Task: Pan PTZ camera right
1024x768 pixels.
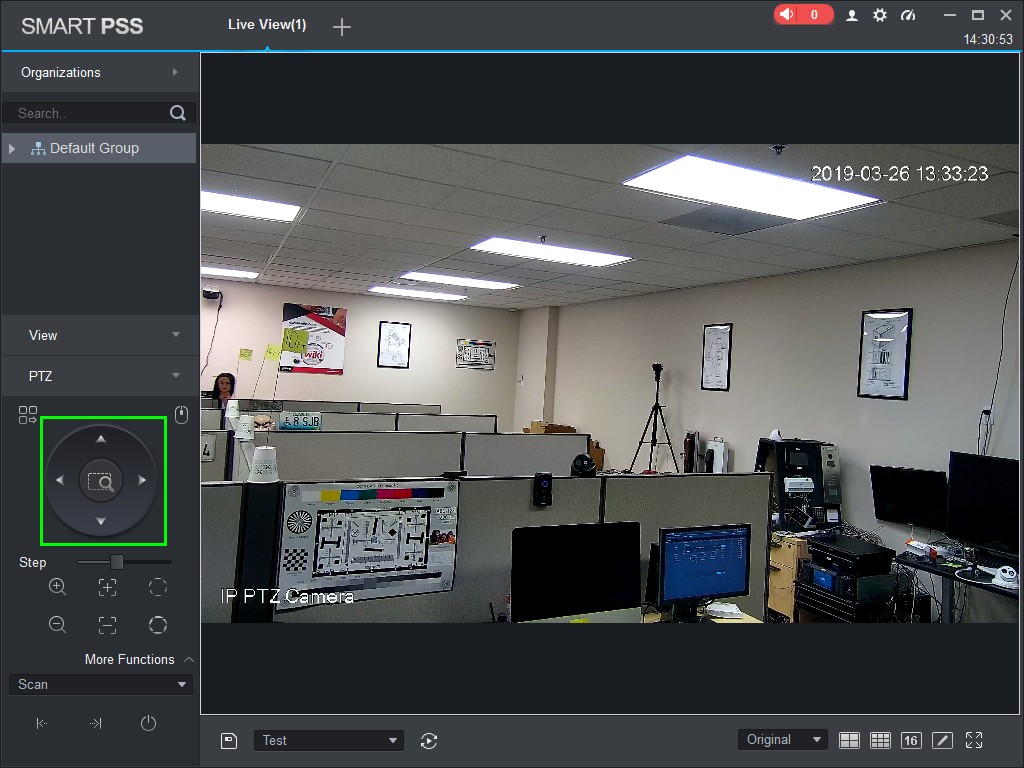Action: [x=142, y=480]
